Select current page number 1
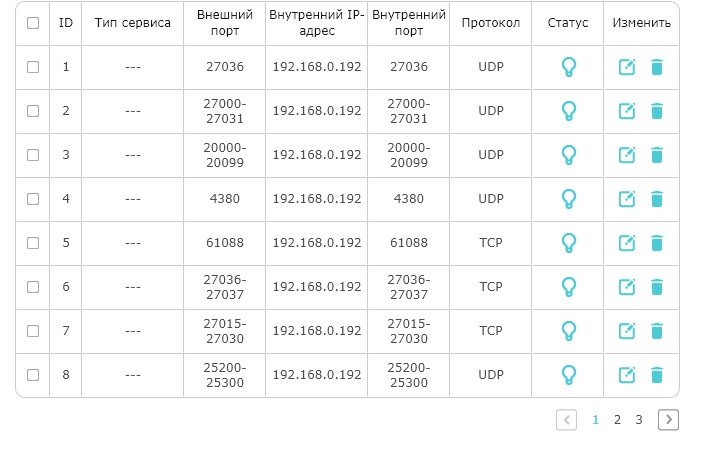728x469 pixels. click(596, 420)
